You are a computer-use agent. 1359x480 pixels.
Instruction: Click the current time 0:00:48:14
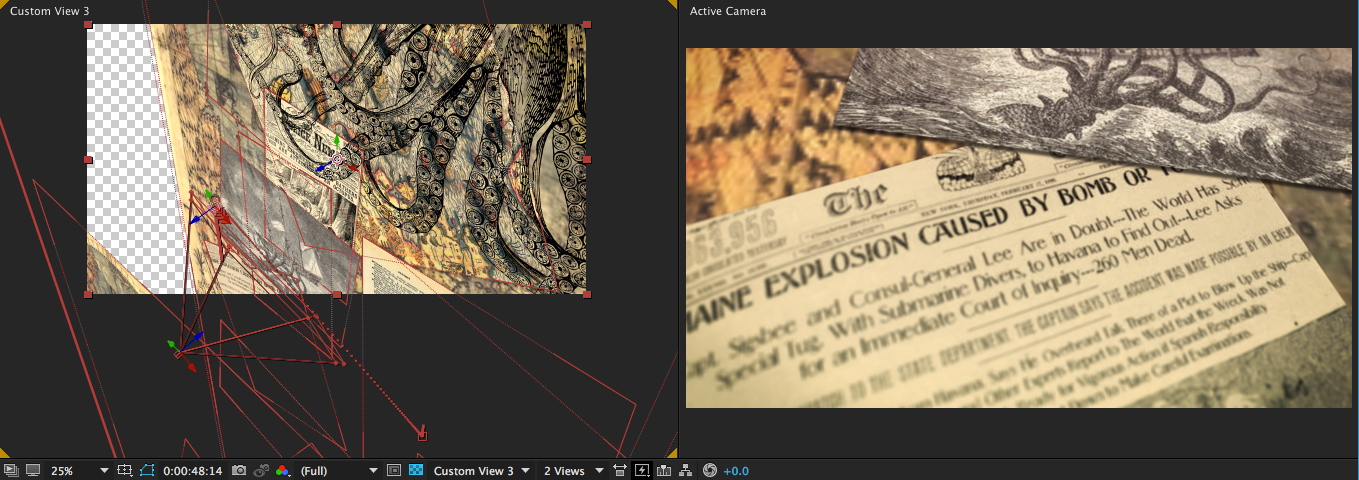tap(192, 470)
